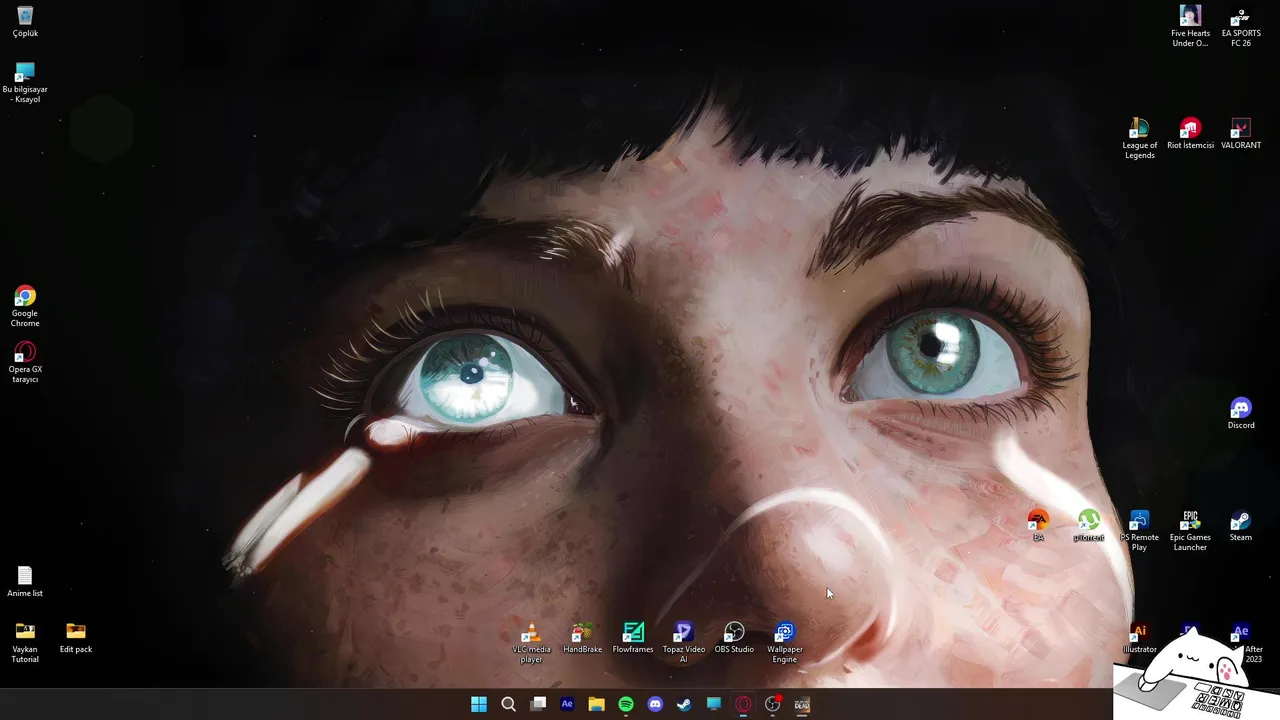Switch to Opera GX on the taskbar

[743, 704]
